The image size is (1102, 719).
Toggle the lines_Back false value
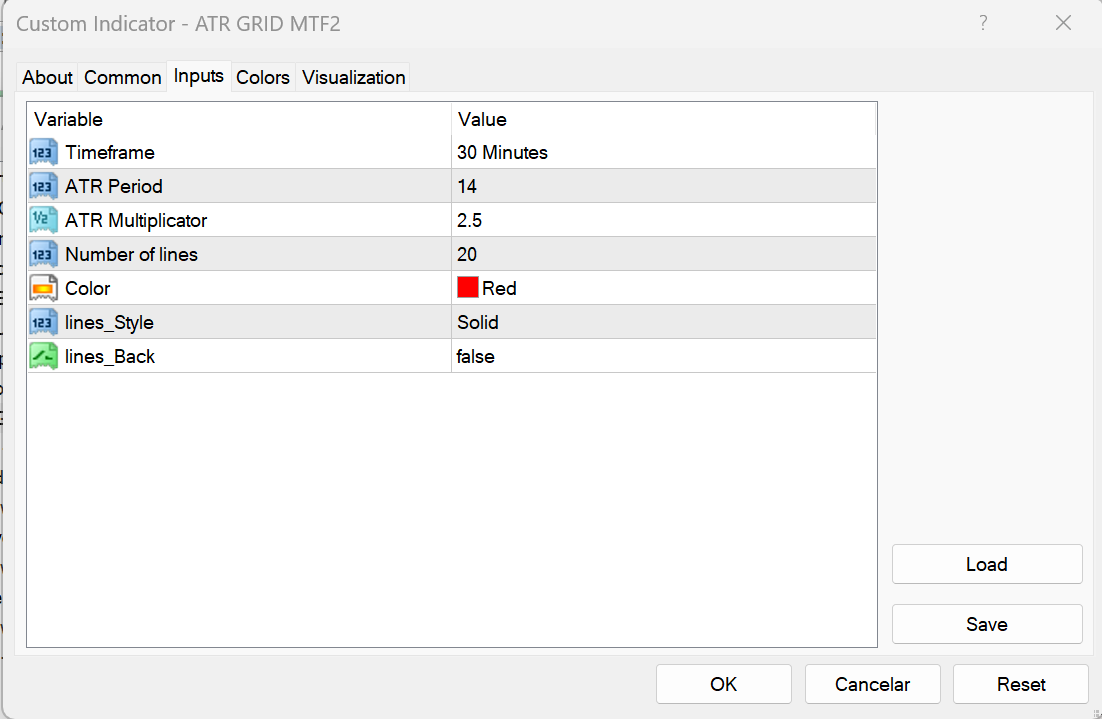pyautogui.click(x=476, y=357)
